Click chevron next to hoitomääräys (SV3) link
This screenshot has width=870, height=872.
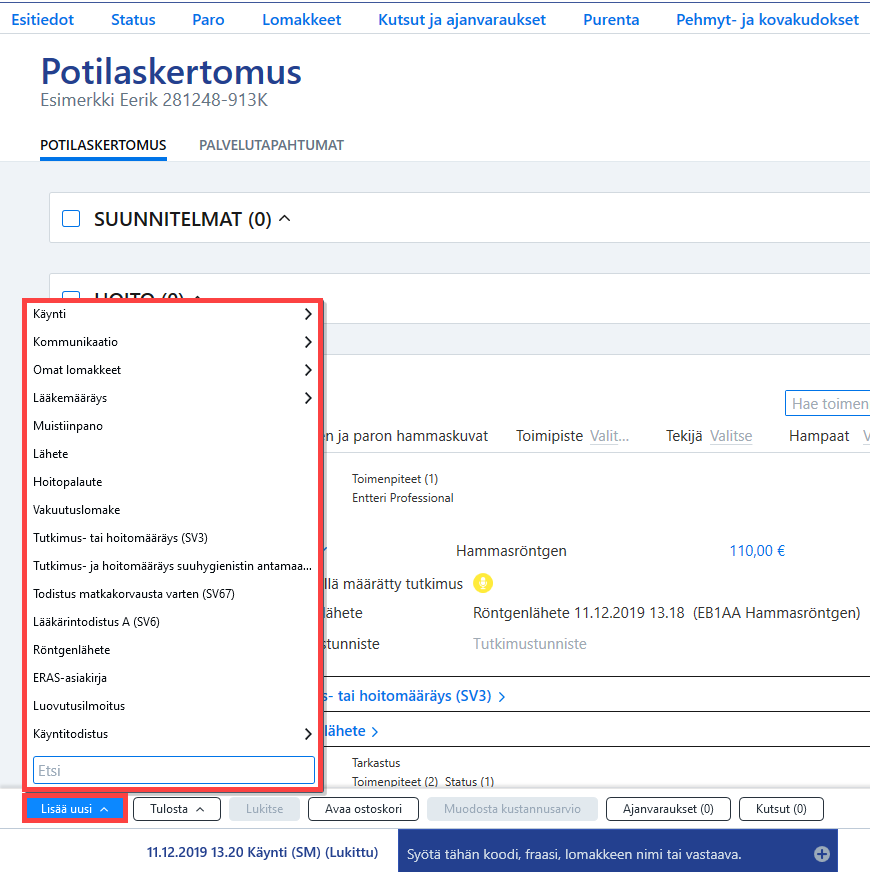click(502, 697)
